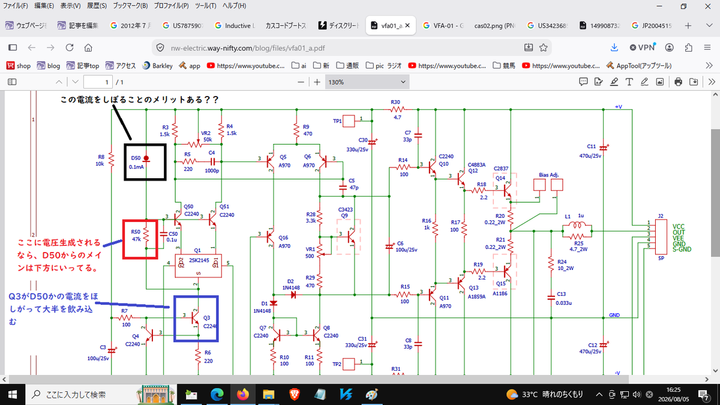Switch to the Inductive tab
Viewport: 720px width, 405px height.
point(235,26)
